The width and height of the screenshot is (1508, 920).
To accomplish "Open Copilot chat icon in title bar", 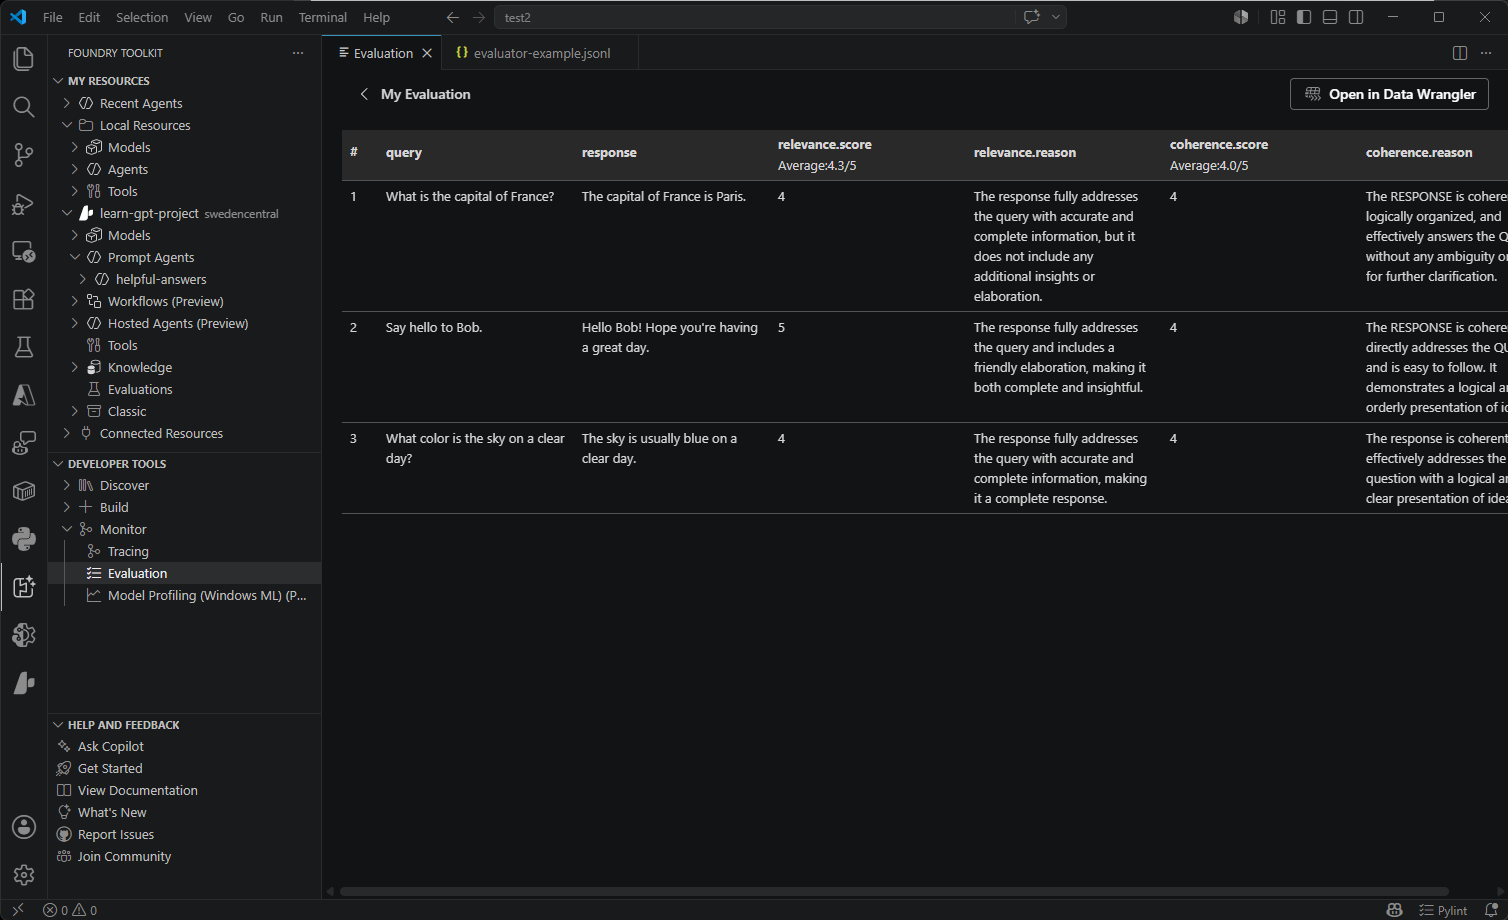I will coord(1032,17).
